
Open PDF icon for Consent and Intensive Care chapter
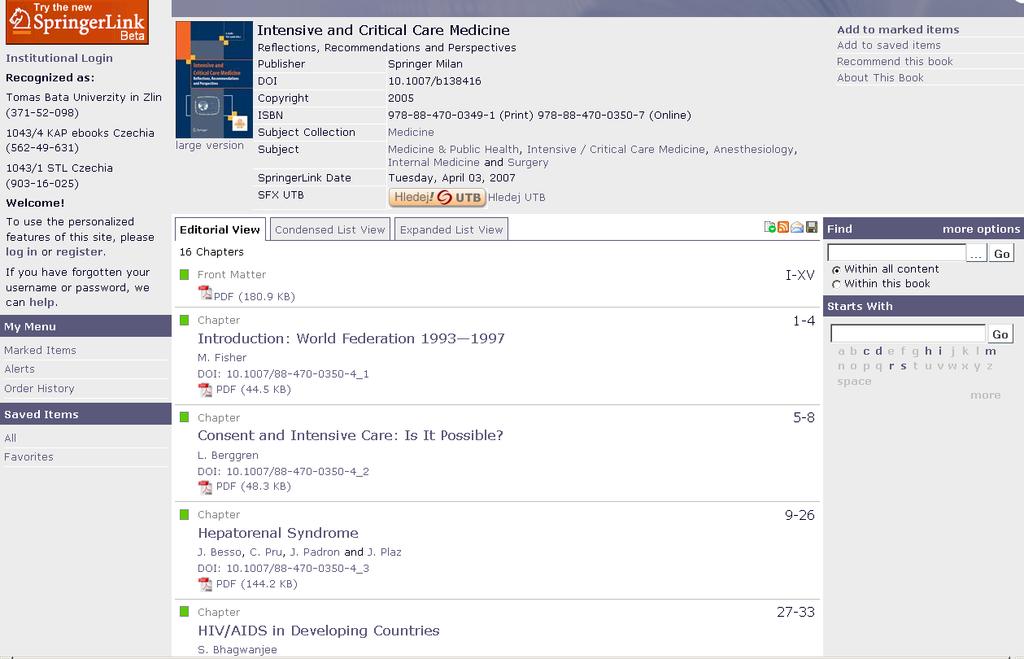pos(205,487)
